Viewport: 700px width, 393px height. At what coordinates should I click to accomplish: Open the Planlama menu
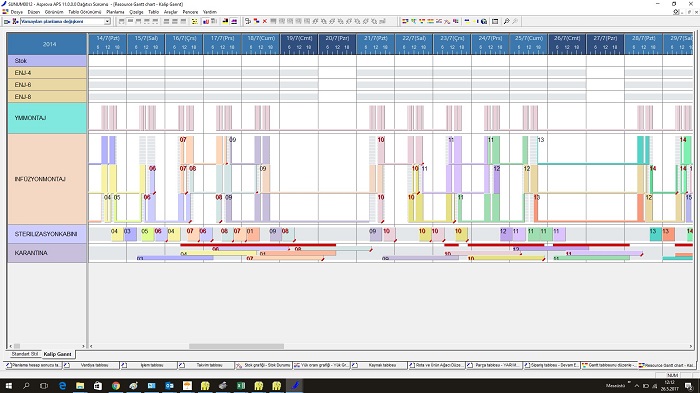tap(115, 12)
